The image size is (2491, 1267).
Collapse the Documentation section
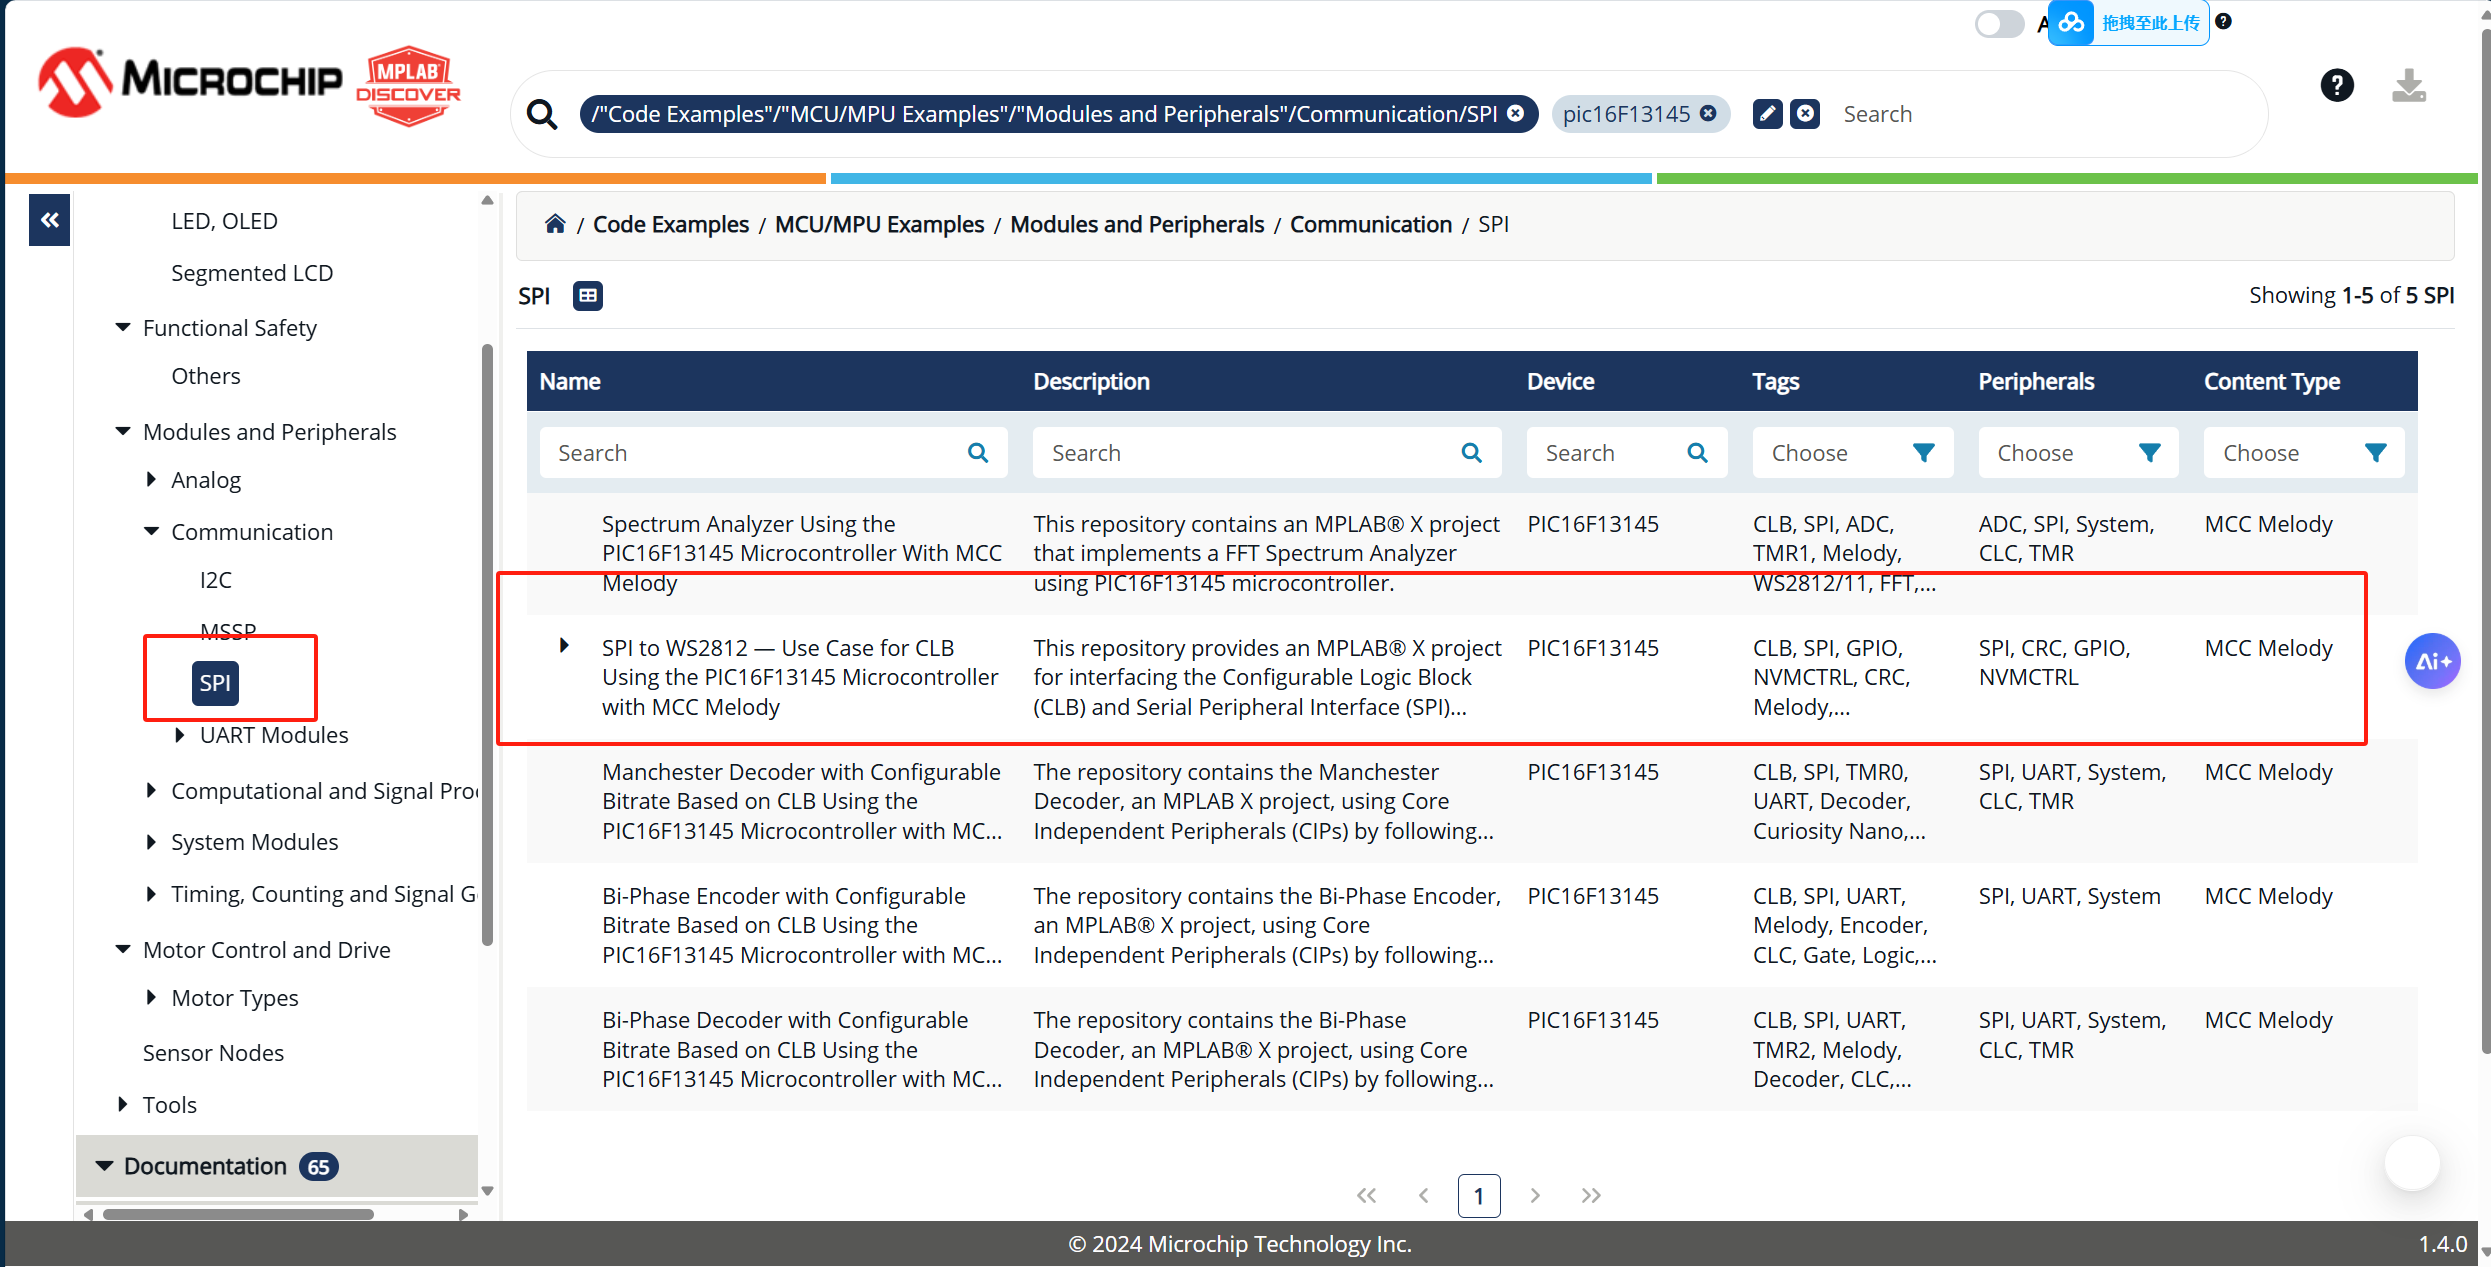pyautogui.click(x=104, y=1166)
